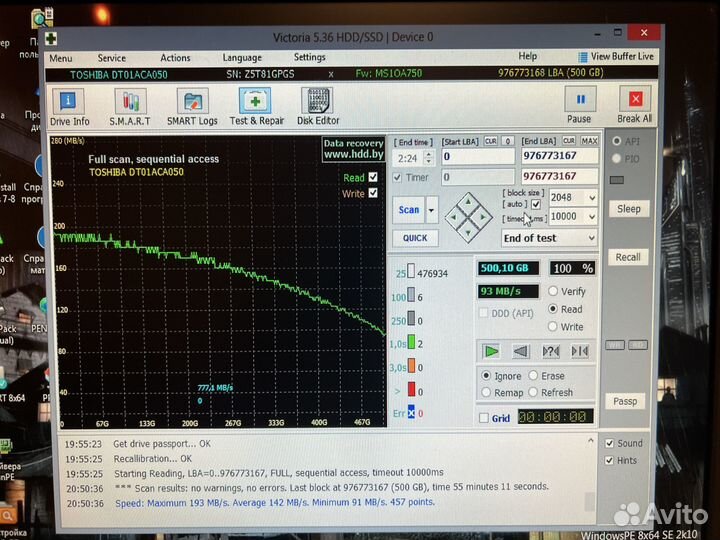Open the Menu menu
This screenshot has width=720, height=540.
pyautogui.click(x=61, y=58)
